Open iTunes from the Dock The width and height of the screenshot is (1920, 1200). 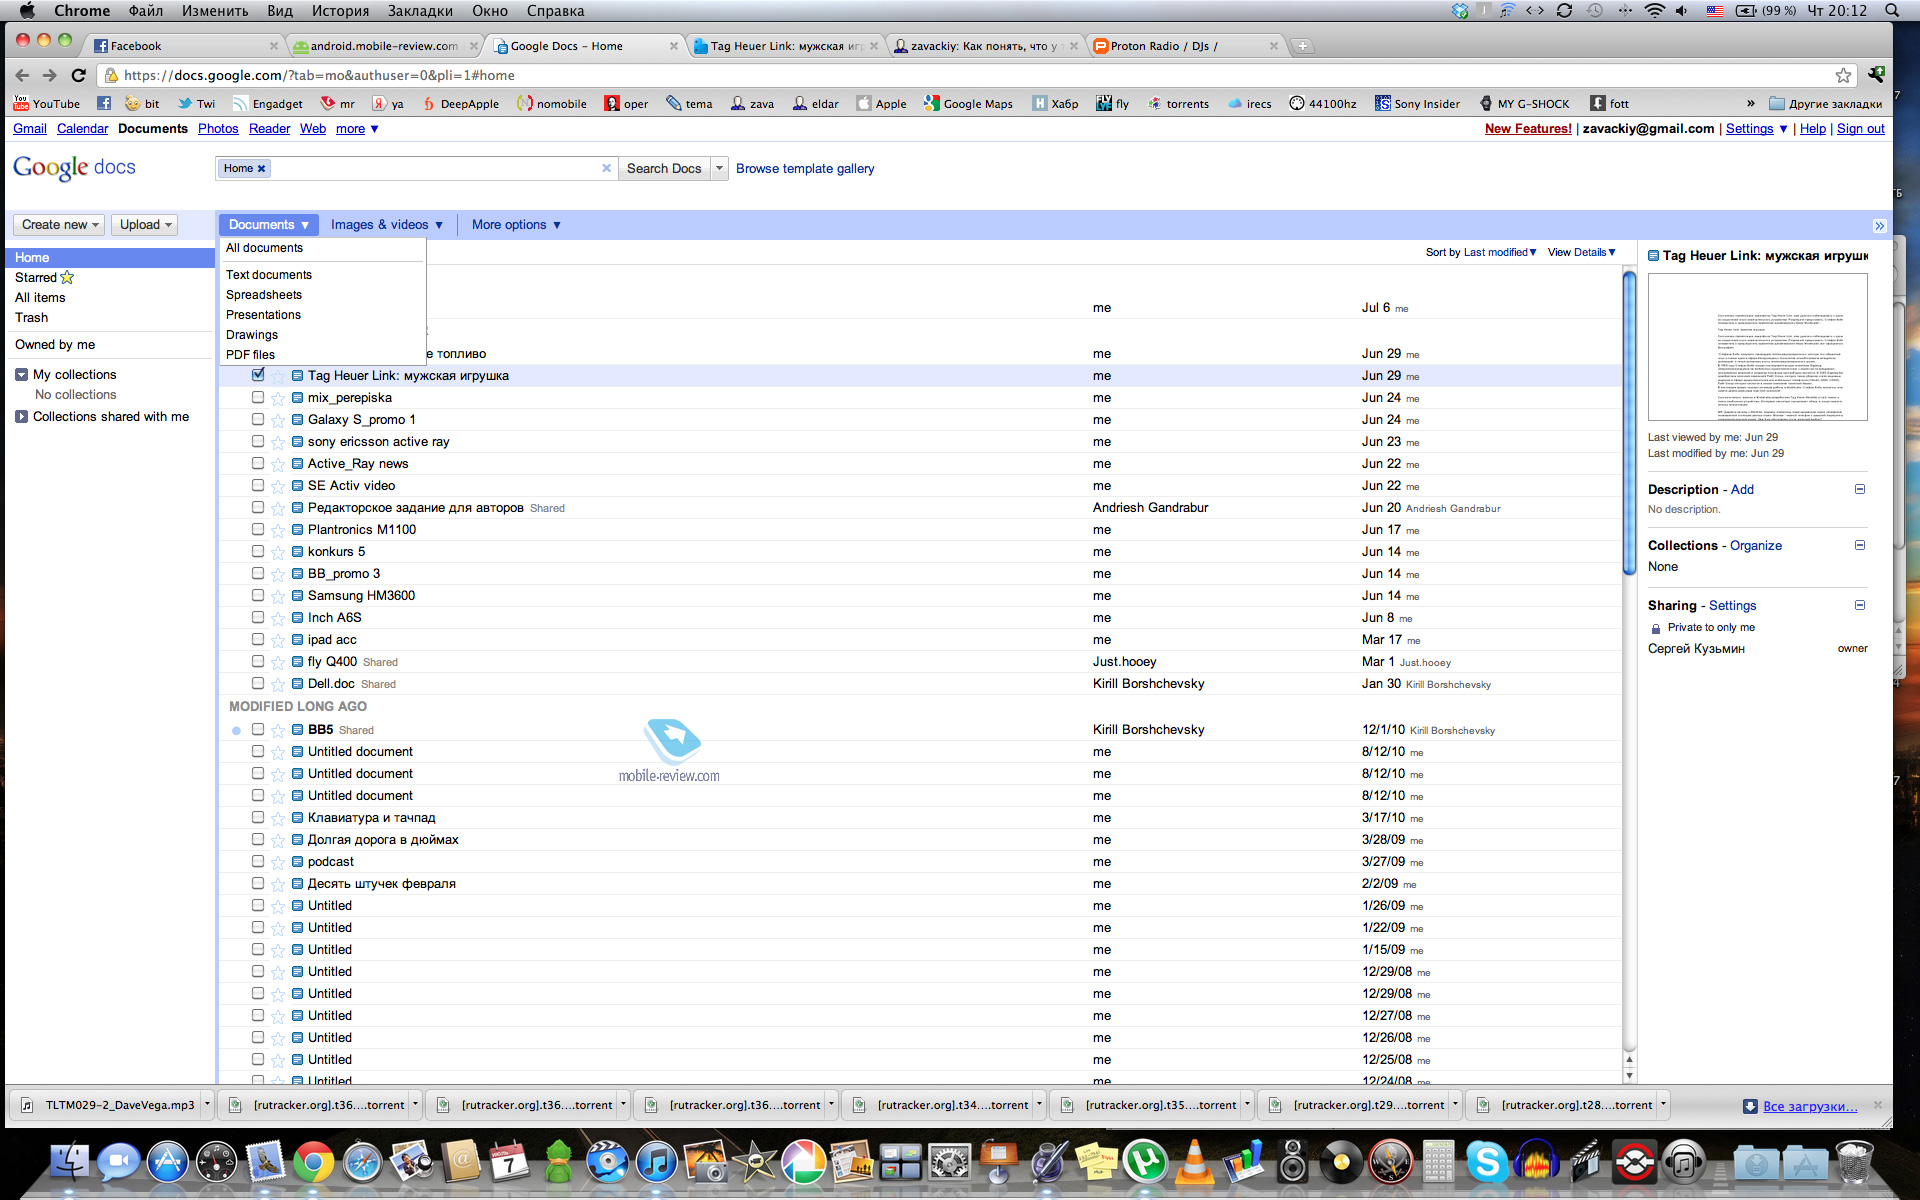point(656,1162)
